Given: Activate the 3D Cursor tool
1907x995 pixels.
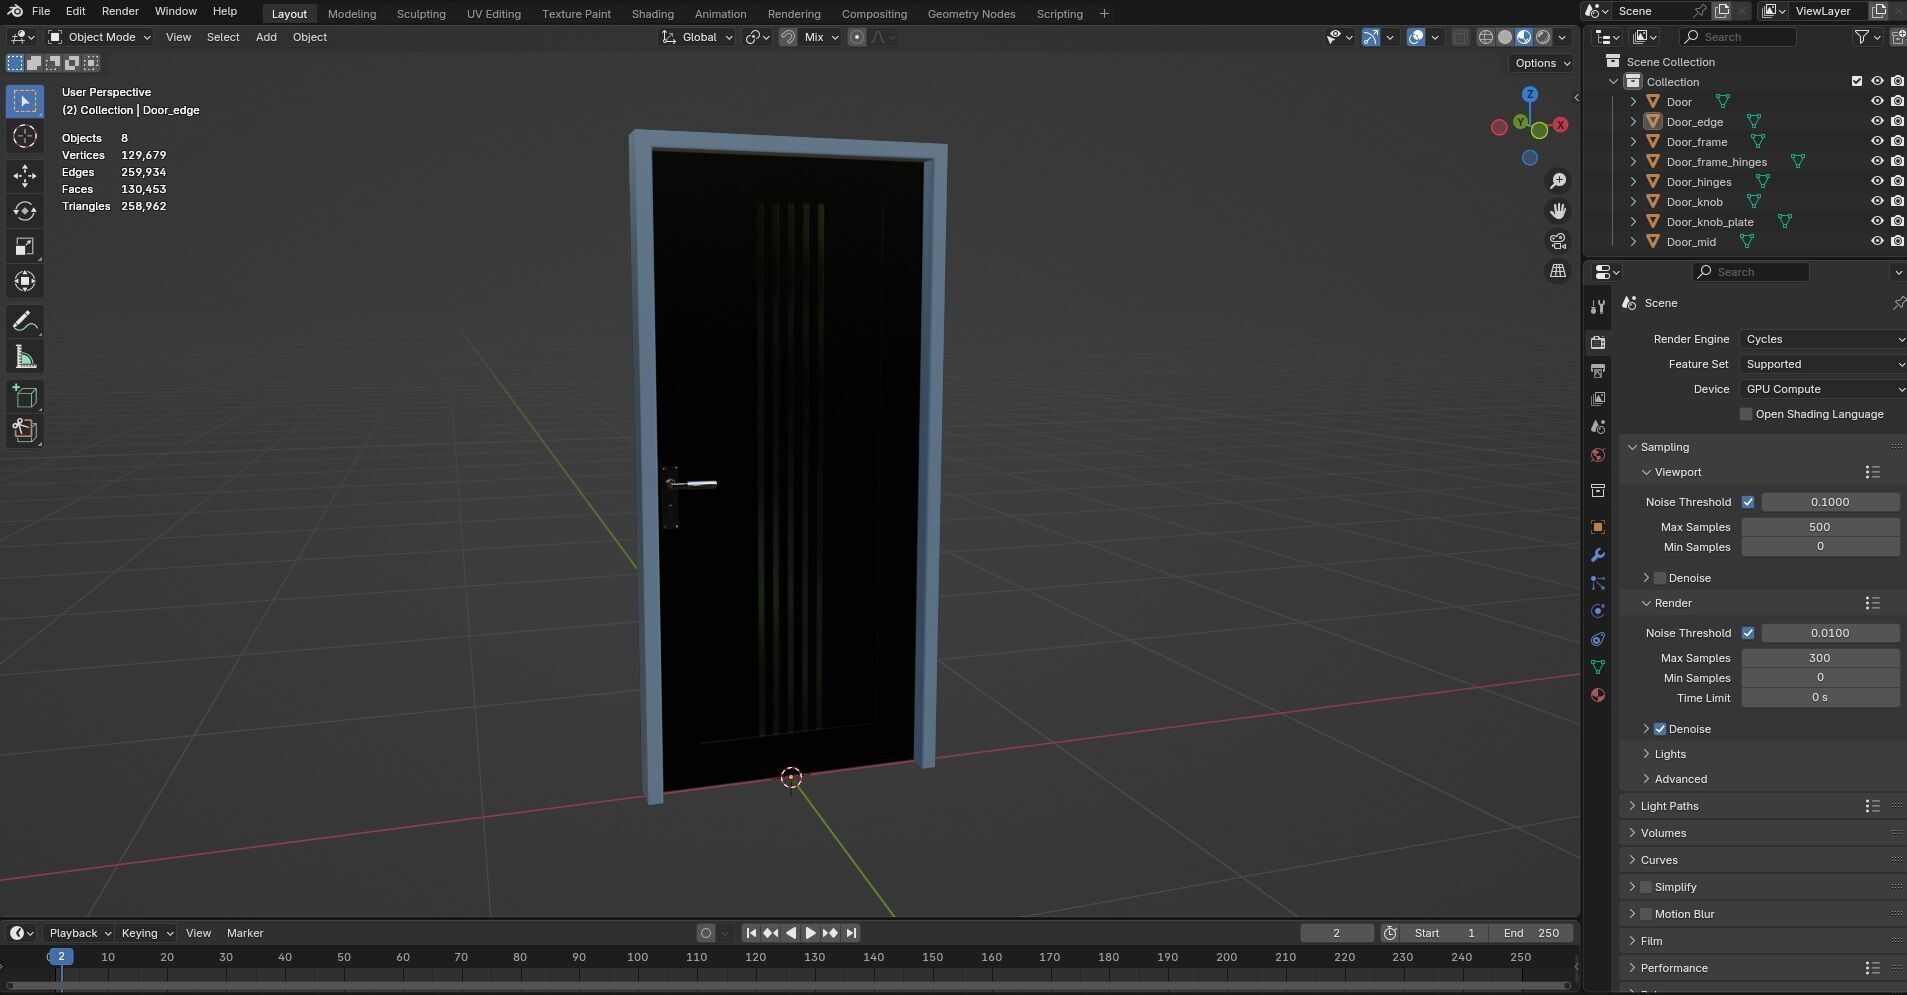Looking at the screenshot, I should 25,136.
